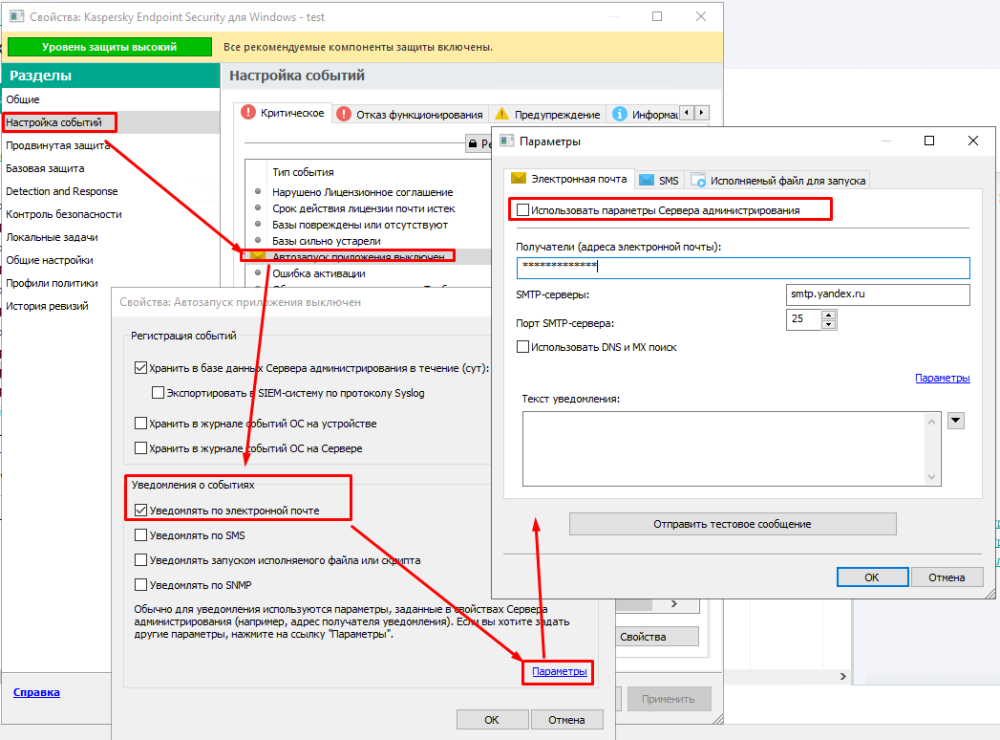1000x740 pixels.
Task: Enable Экспортировать в SIEM-систему по протоколу Syslog
Action: [x=158, y=393]
